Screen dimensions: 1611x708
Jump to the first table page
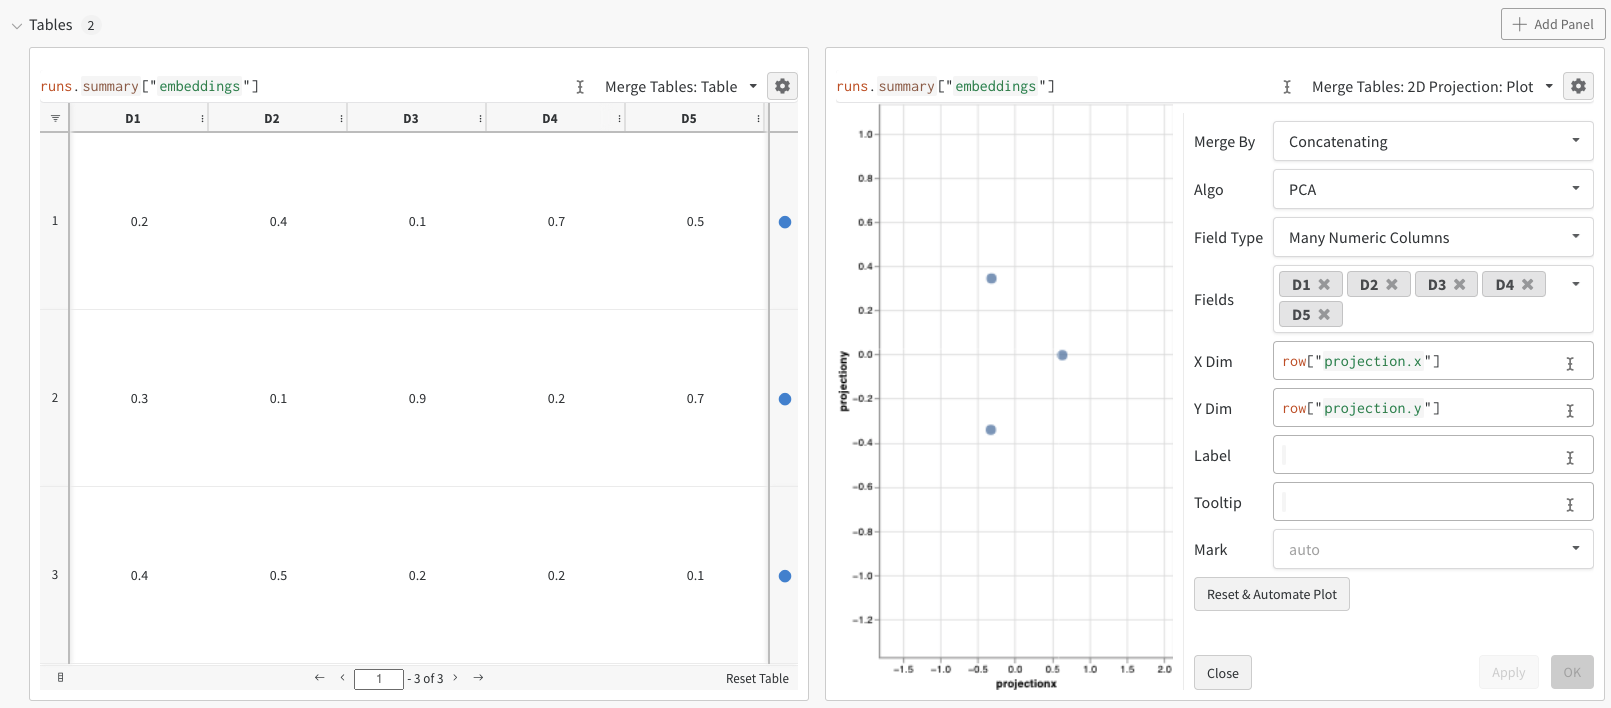click(319, 678)
